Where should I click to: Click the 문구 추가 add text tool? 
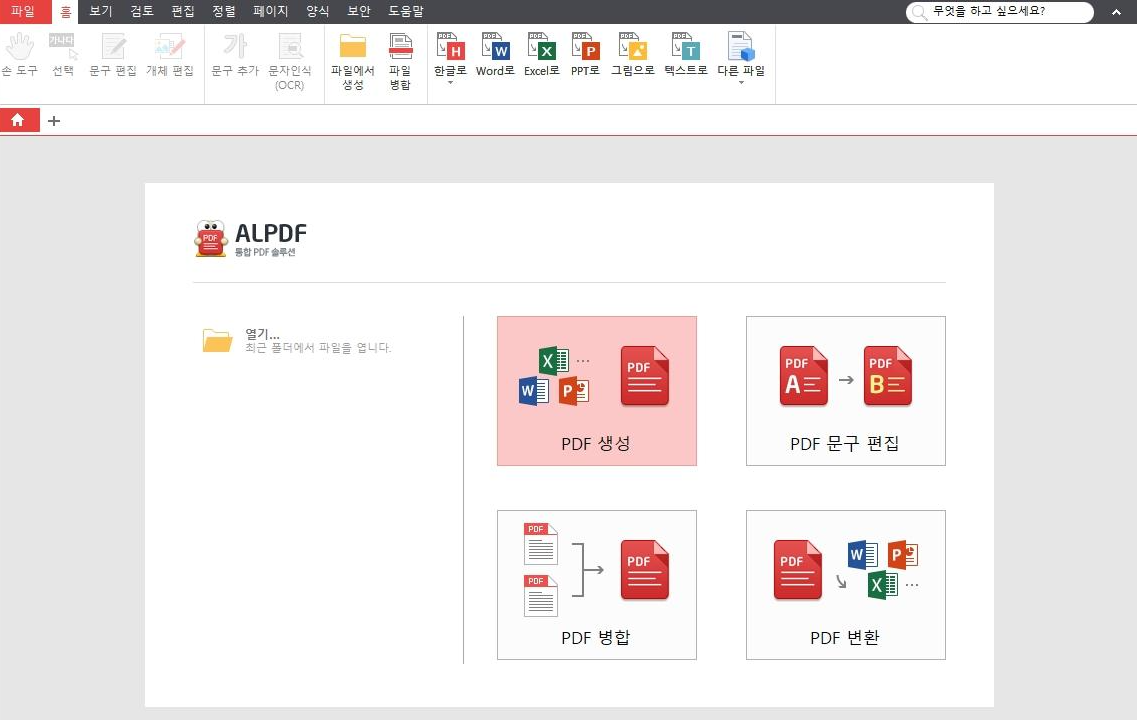(x=235, y=55)
